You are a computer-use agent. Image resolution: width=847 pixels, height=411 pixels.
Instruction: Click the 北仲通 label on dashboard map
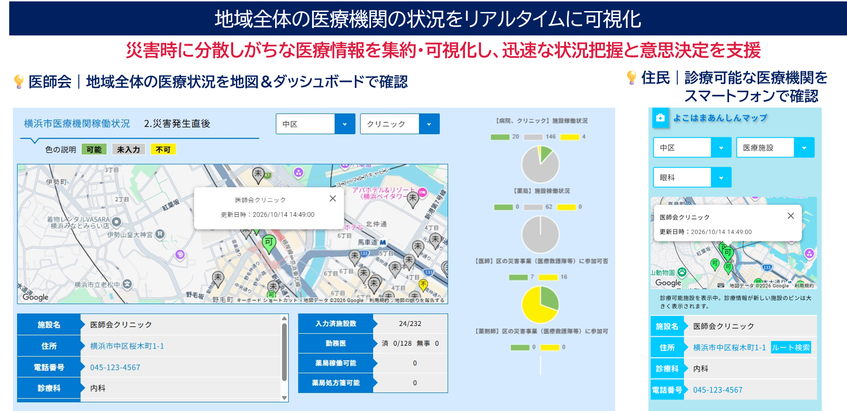coord(375,223)
